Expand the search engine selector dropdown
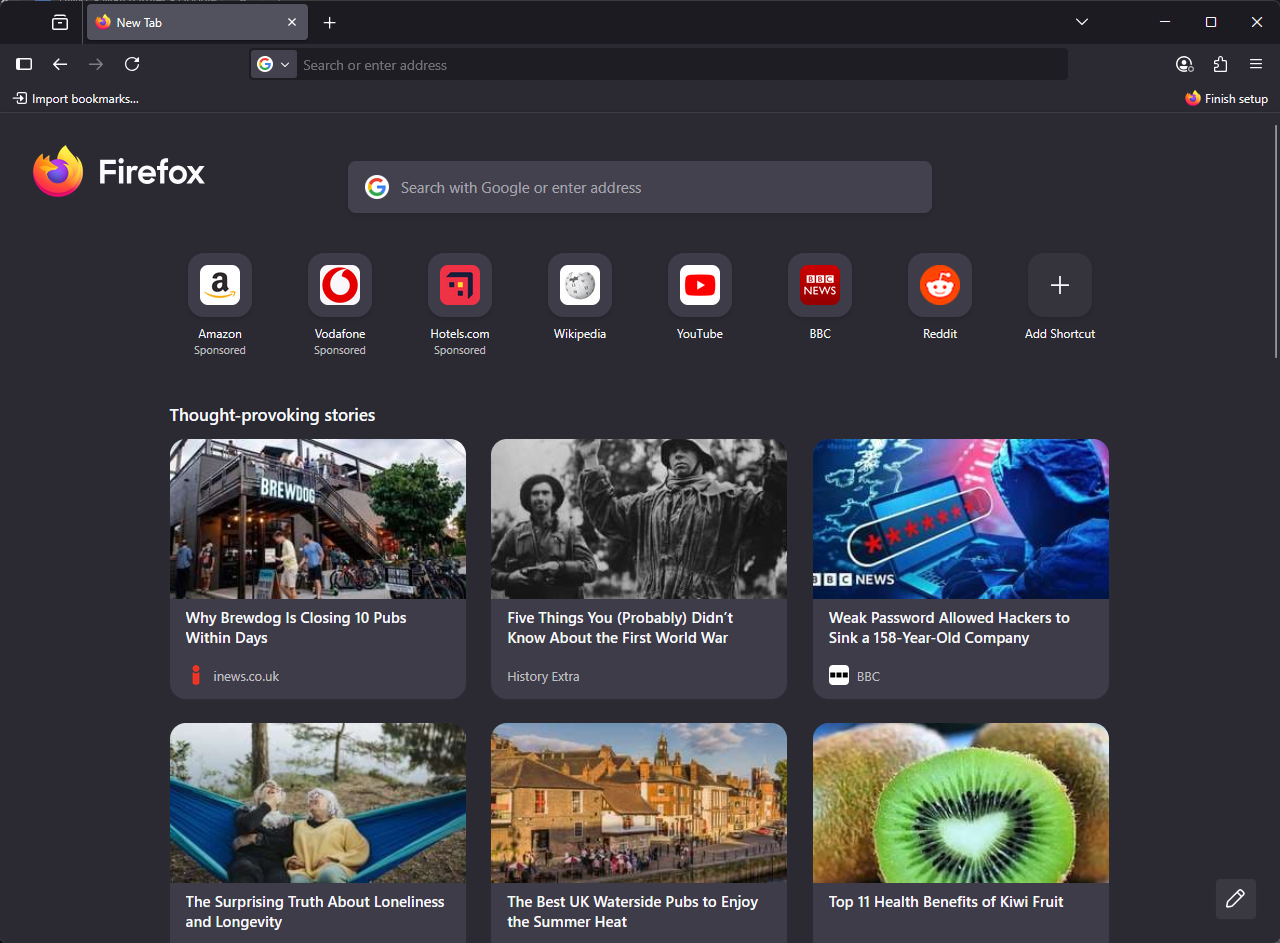The height and width of the screenshot is (943, 1280). tap(273, 64)
